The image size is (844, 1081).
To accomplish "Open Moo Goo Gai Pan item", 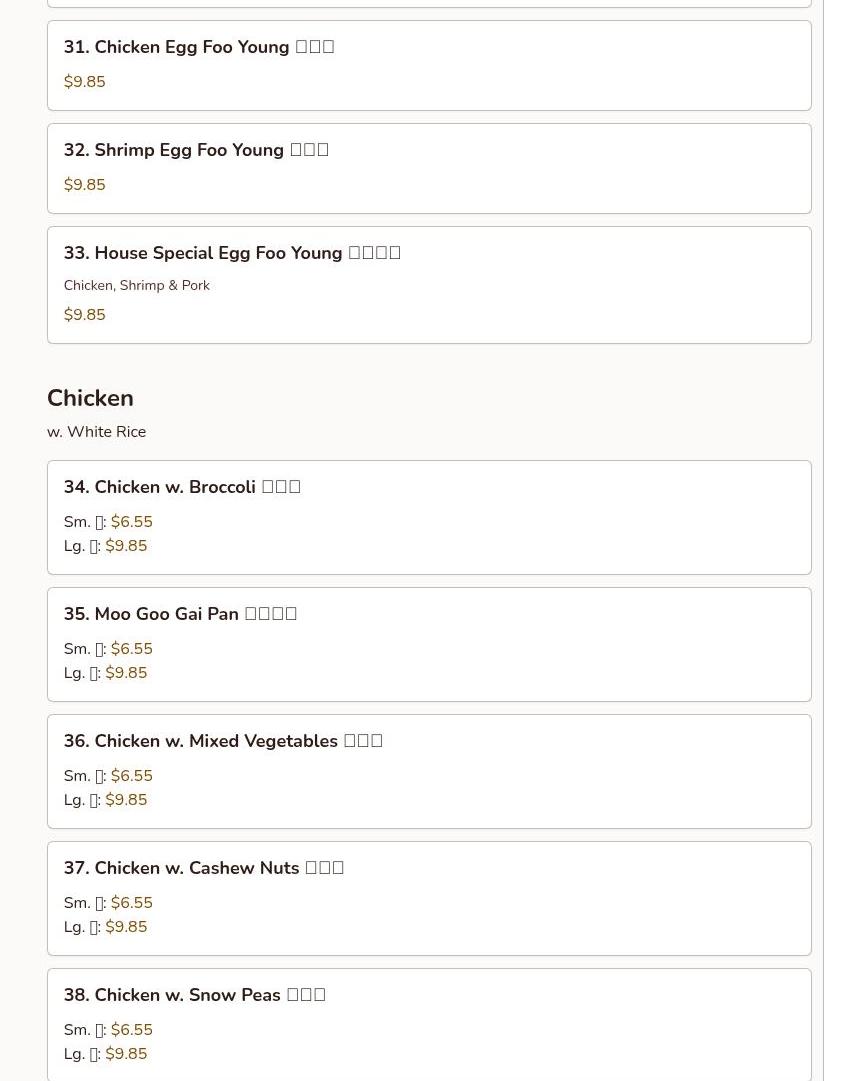I will coord(429,645).
